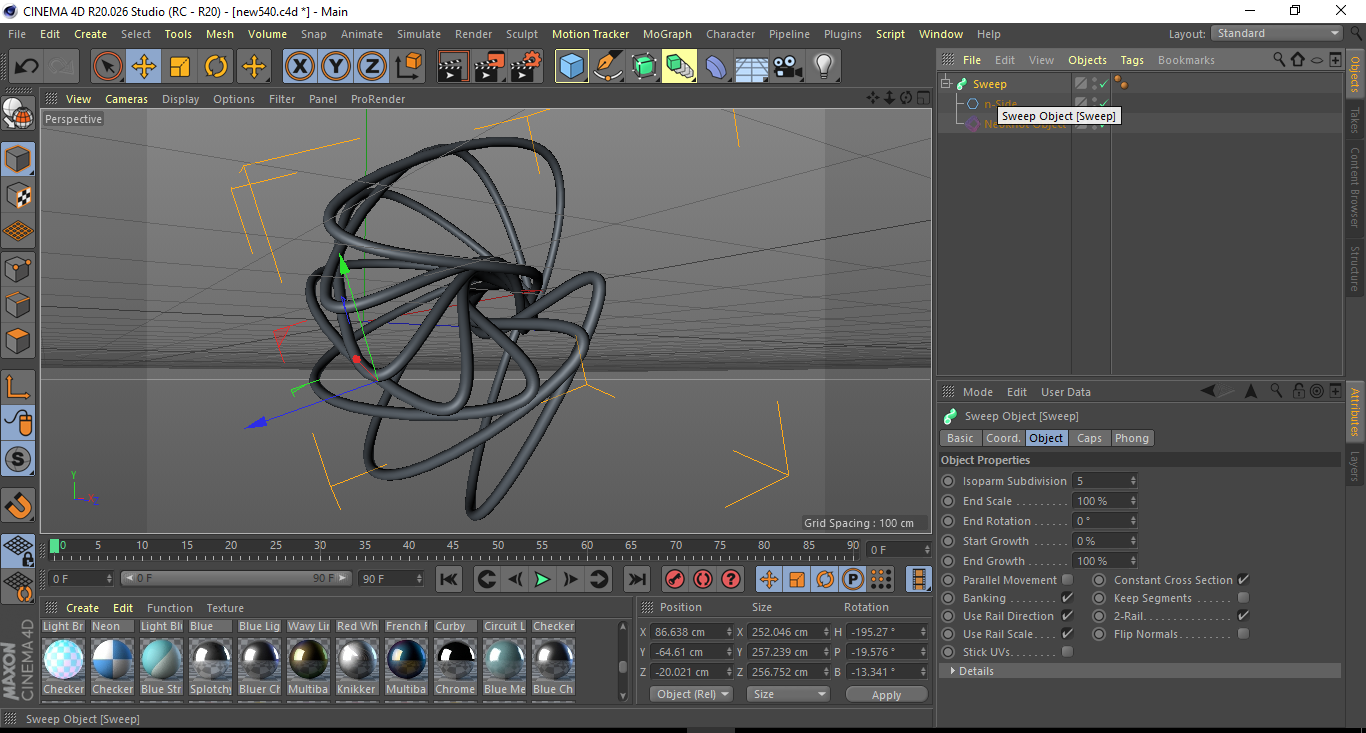
Task: Play the animation forward
Action: (x=542, y=579)
